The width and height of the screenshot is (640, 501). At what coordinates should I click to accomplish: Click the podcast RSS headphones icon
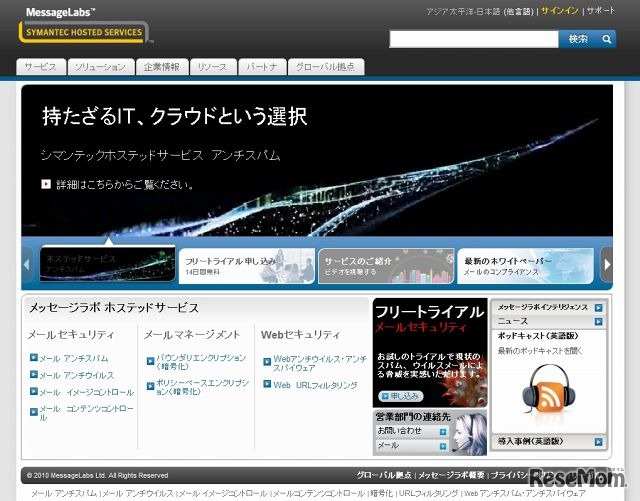tap(549, 390)
